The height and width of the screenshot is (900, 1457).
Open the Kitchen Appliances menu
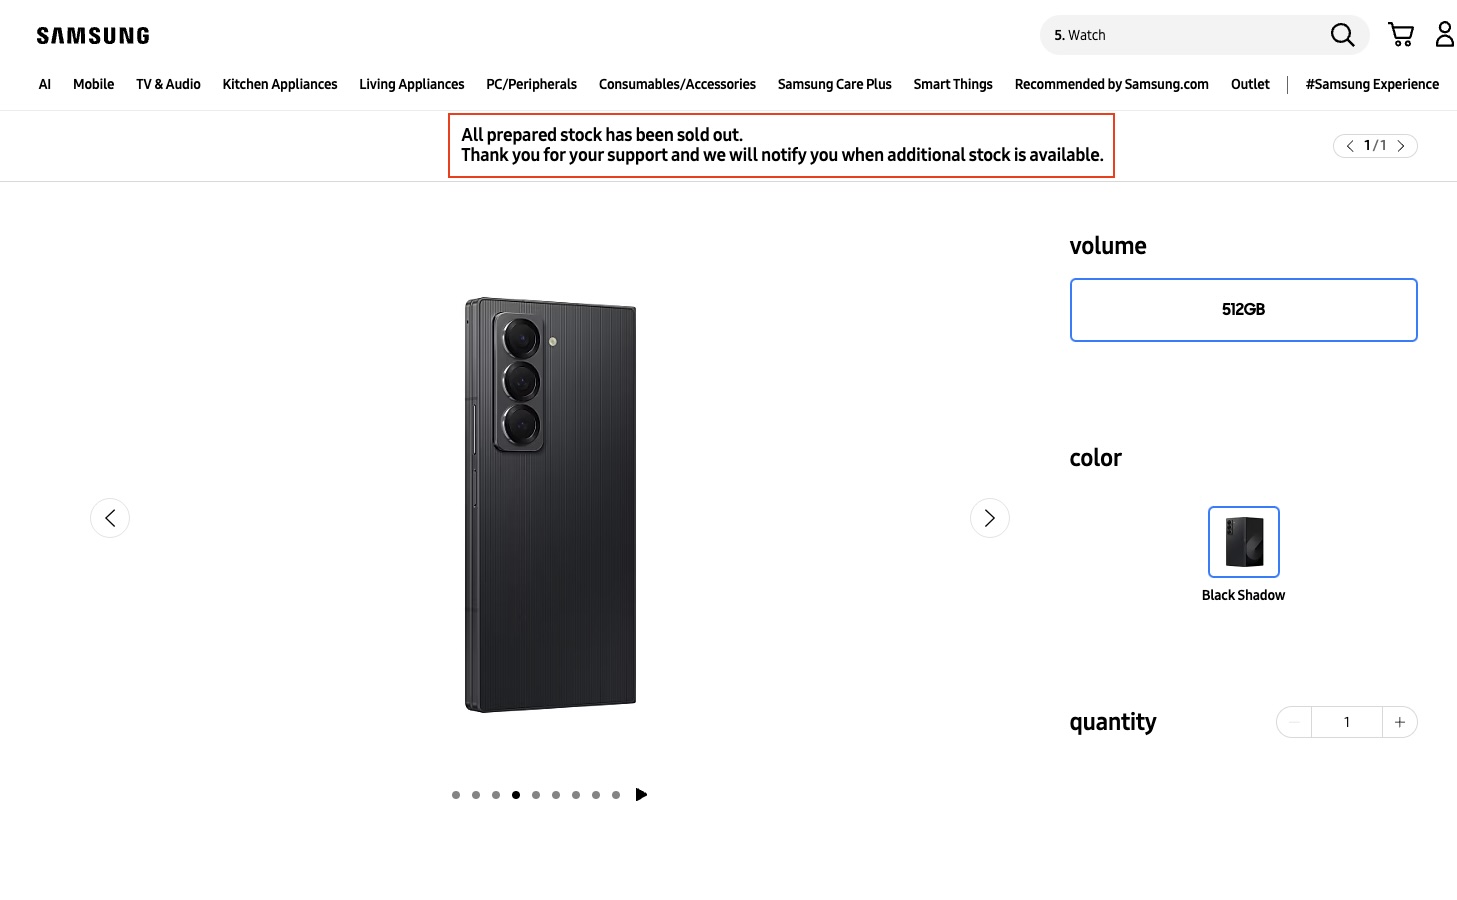280,84
